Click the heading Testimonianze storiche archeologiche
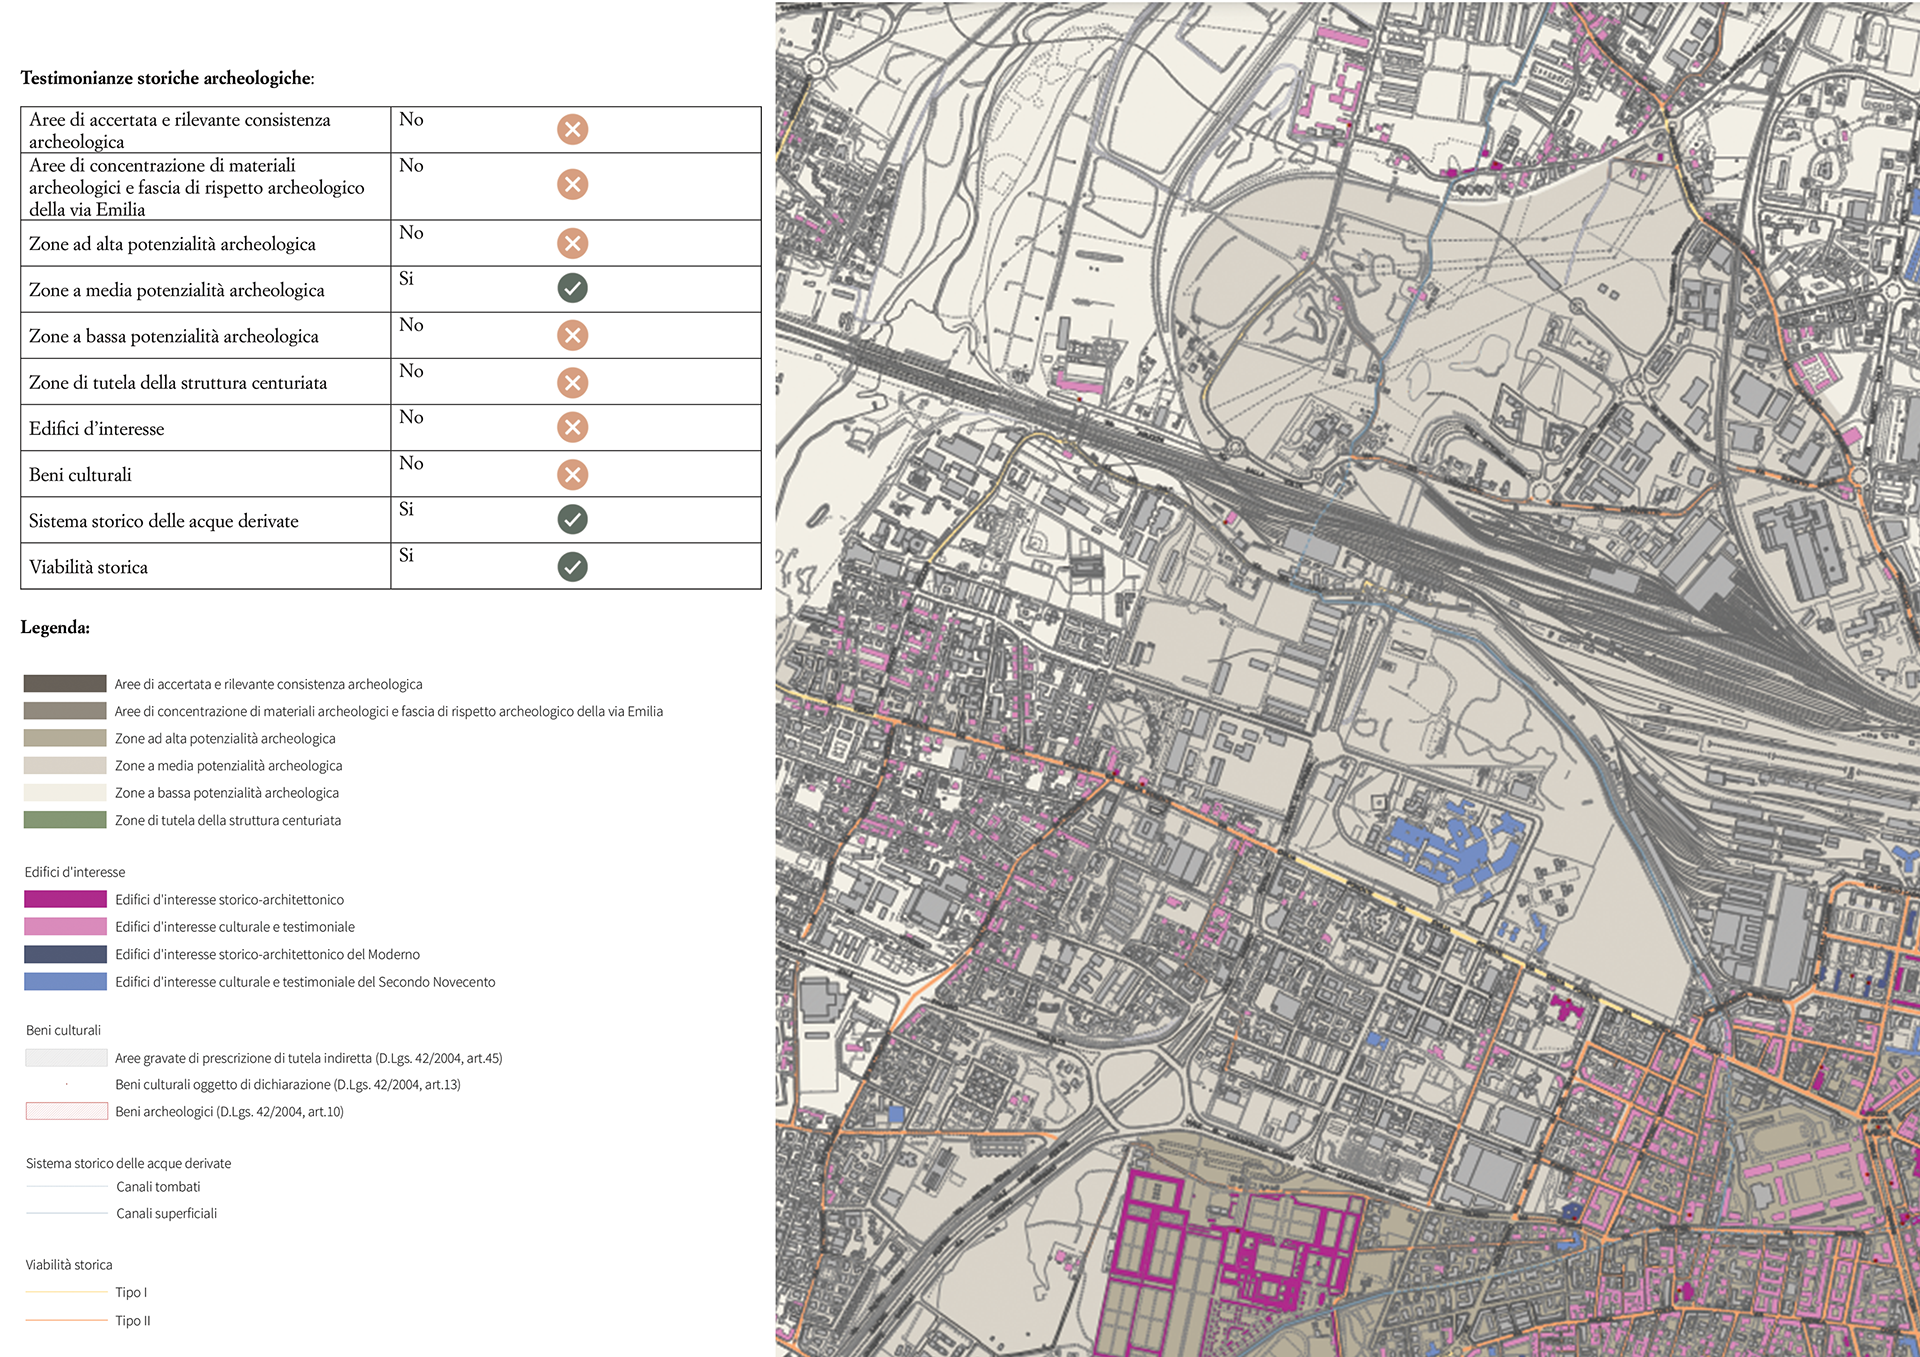Image resolution: width=1920 pixels, height=1357 pixels. 167,78
